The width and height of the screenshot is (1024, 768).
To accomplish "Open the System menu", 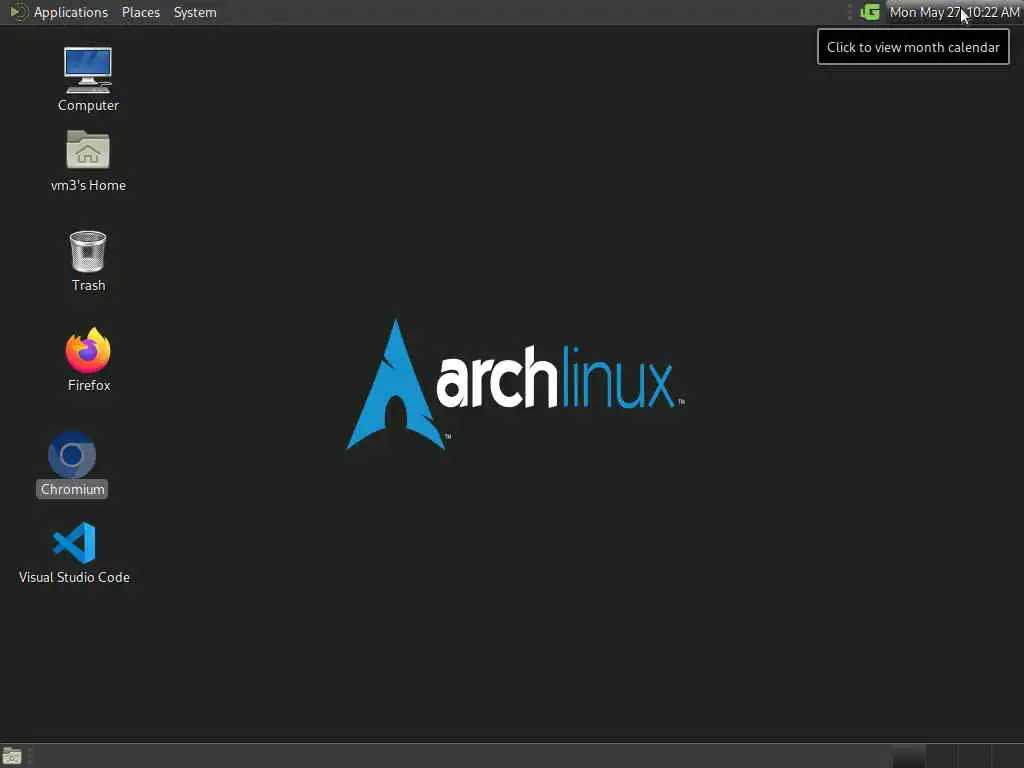I will click(195, 12).
